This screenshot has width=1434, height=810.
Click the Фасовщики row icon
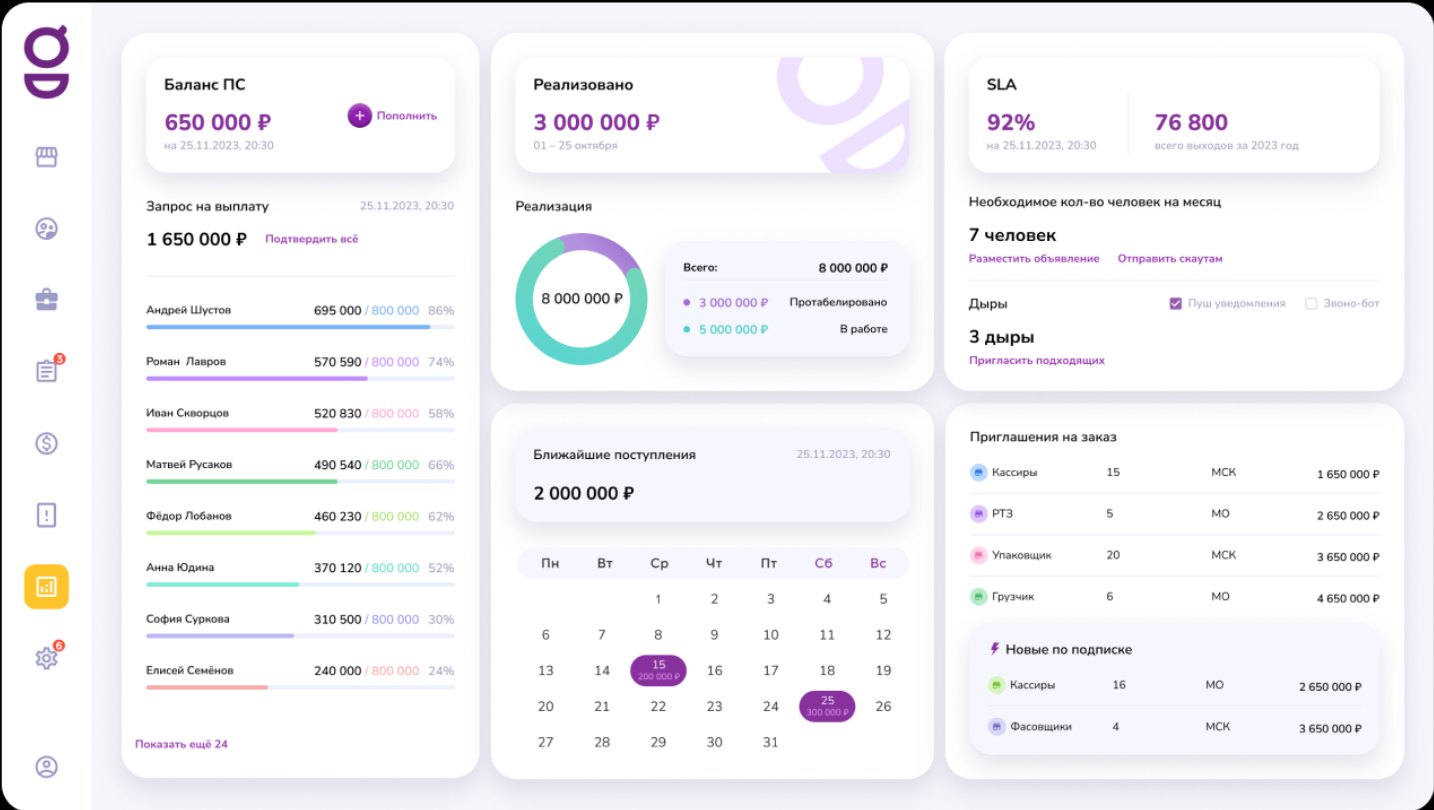pyautogui.click(x=996, y=727)
